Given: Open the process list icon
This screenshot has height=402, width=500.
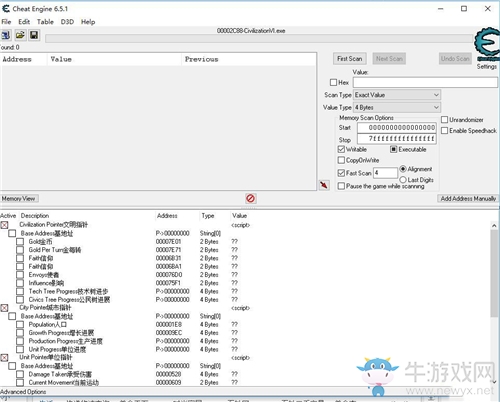Looking at the screenshot, I should point(5,35).
